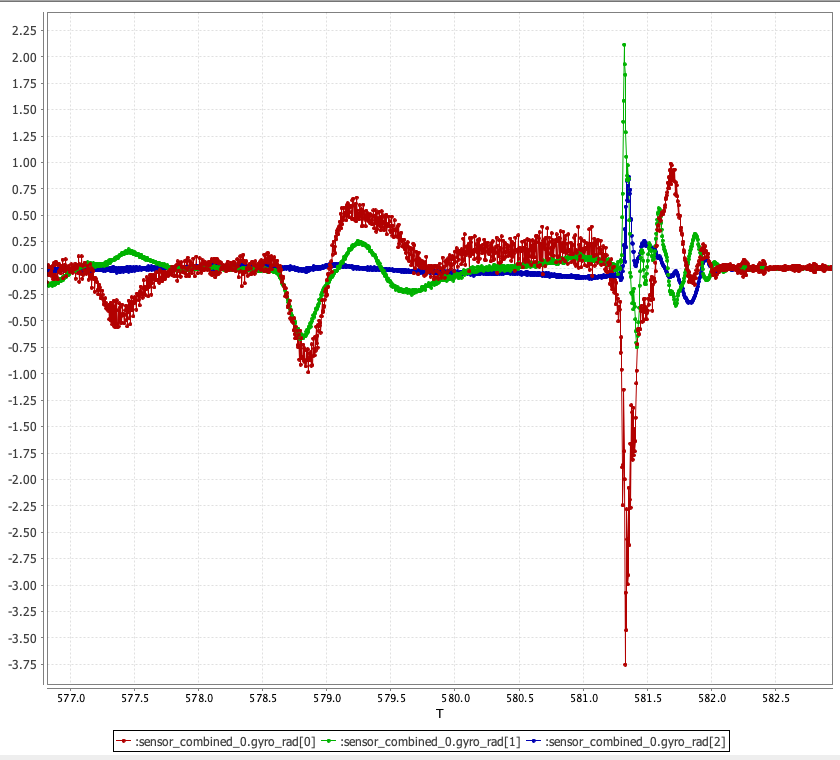Click the 581.5 x-axis tick label
Viewport: 840px width, 760px height.
[x=648, y=698]
